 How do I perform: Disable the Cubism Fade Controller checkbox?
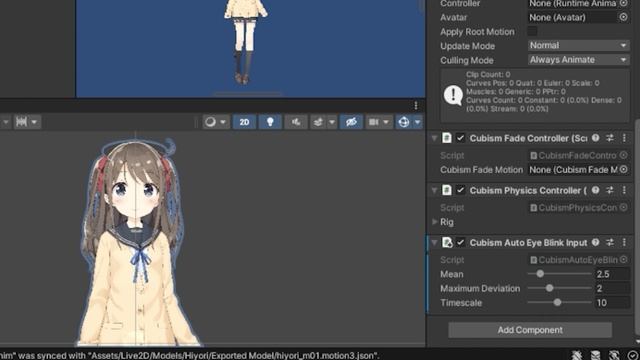460,138
